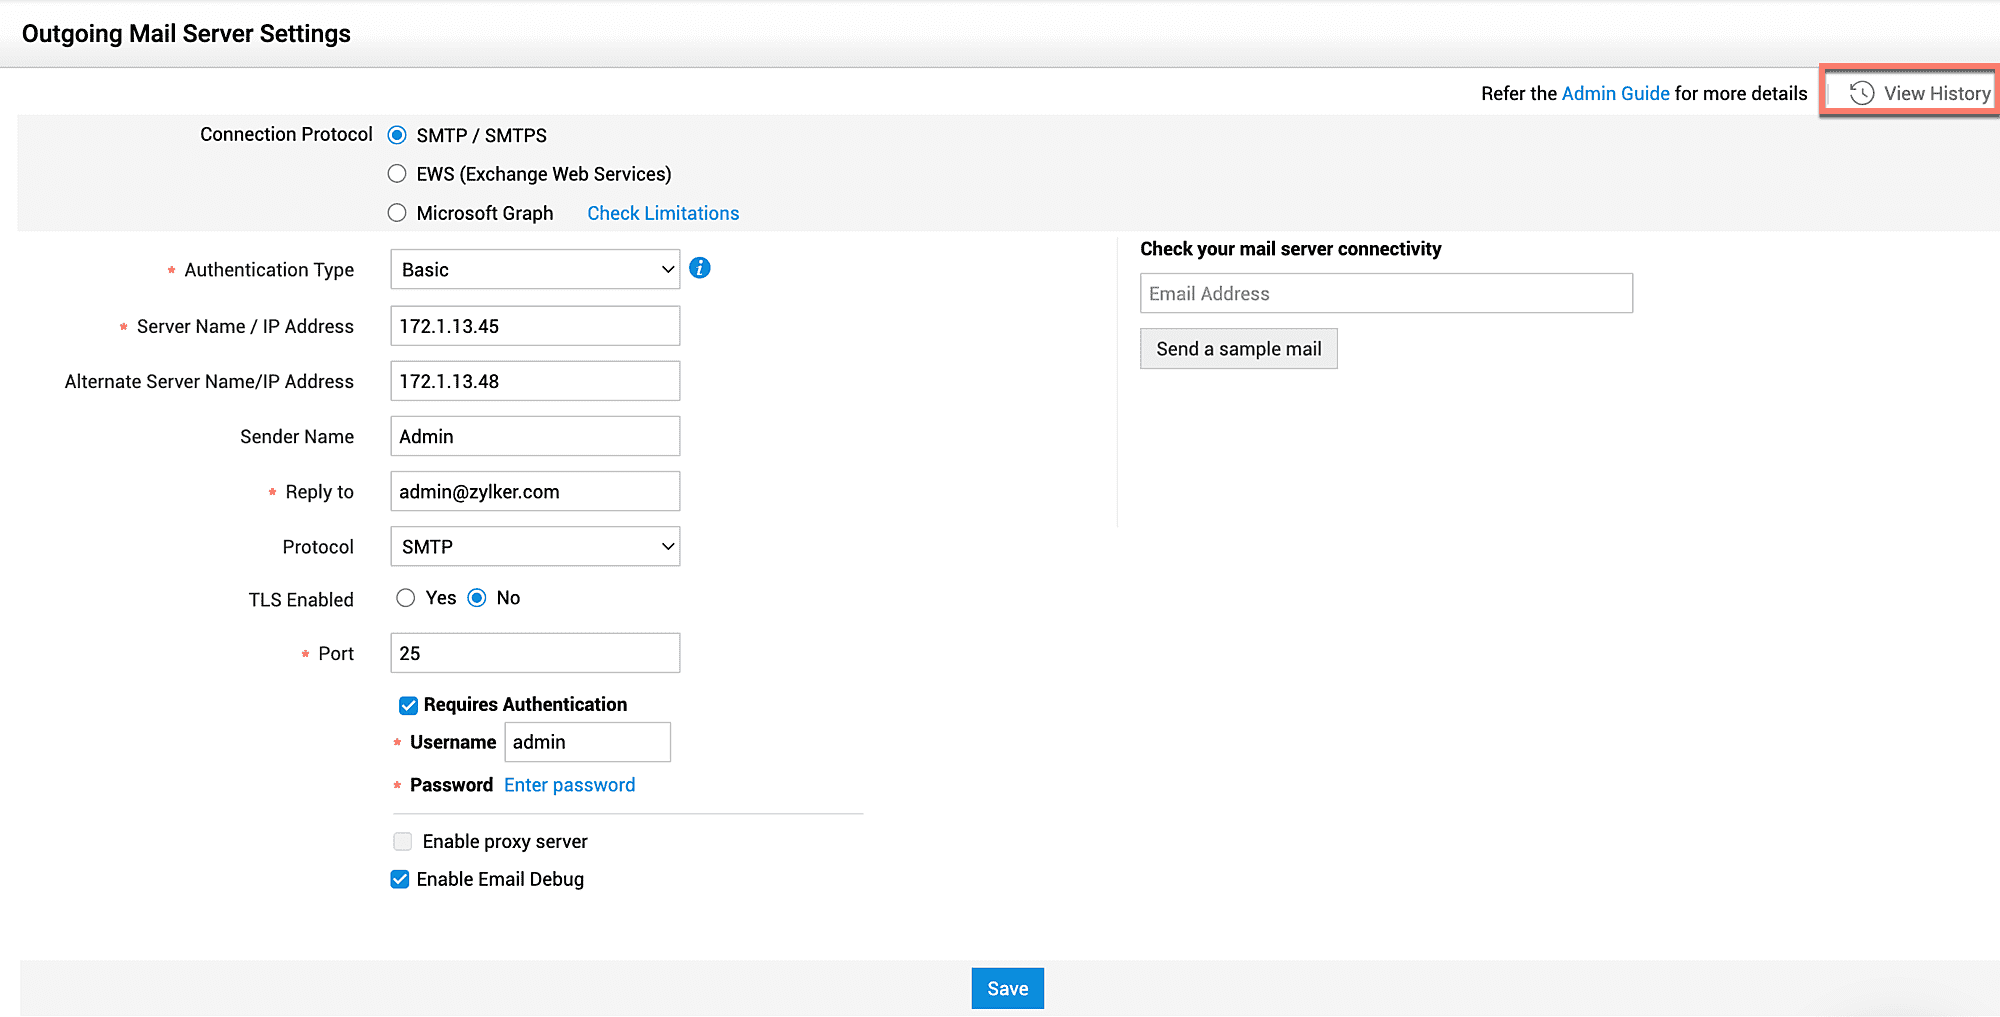This screenshot has height=1017, width=2000.
Task: Uncheck Requires Authentication checkbox
Action: point(408,705)
